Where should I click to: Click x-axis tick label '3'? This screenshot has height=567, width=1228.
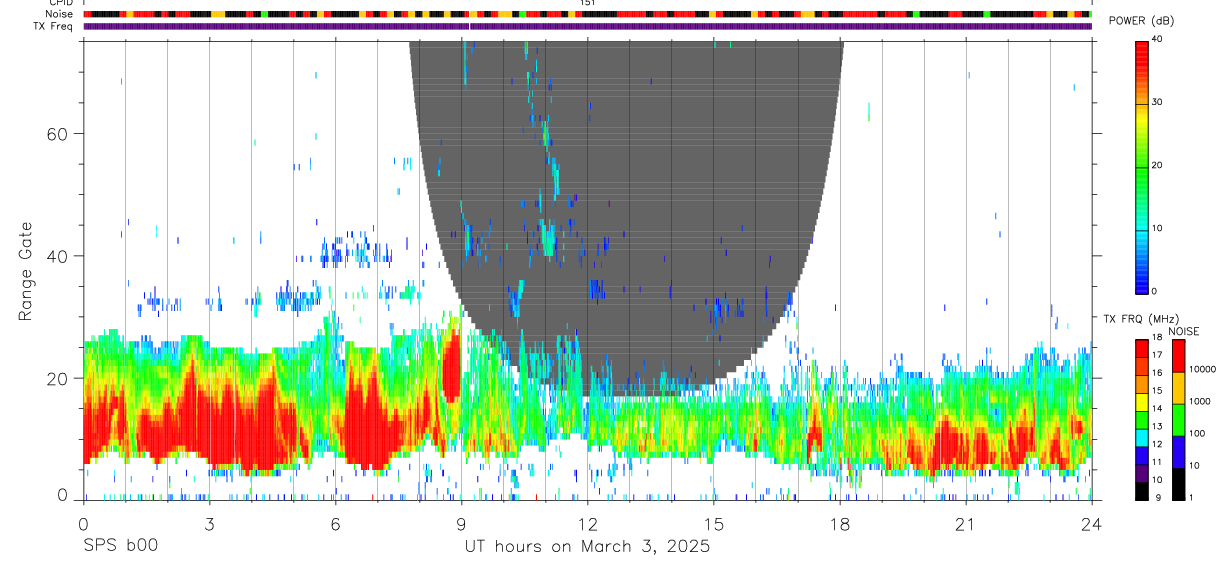pos(209,524)
